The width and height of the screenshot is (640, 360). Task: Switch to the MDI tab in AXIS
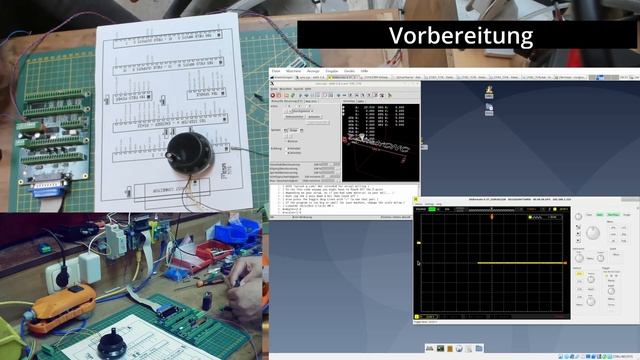(311, 101)
